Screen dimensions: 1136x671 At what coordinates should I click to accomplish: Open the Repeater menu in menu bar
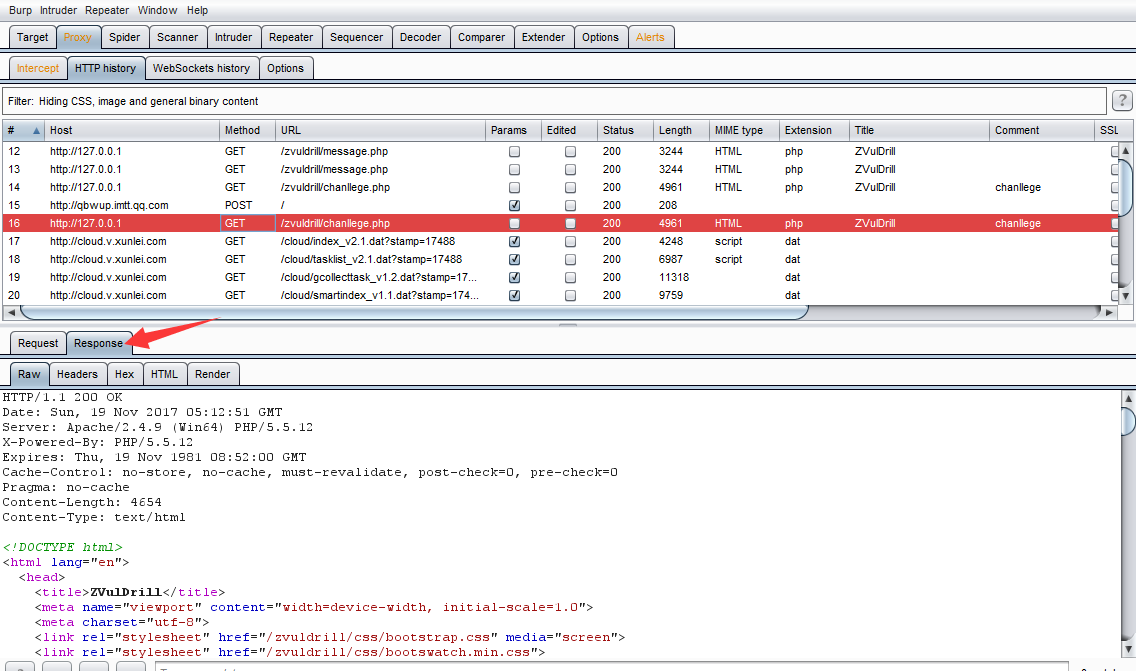[106, 10]
